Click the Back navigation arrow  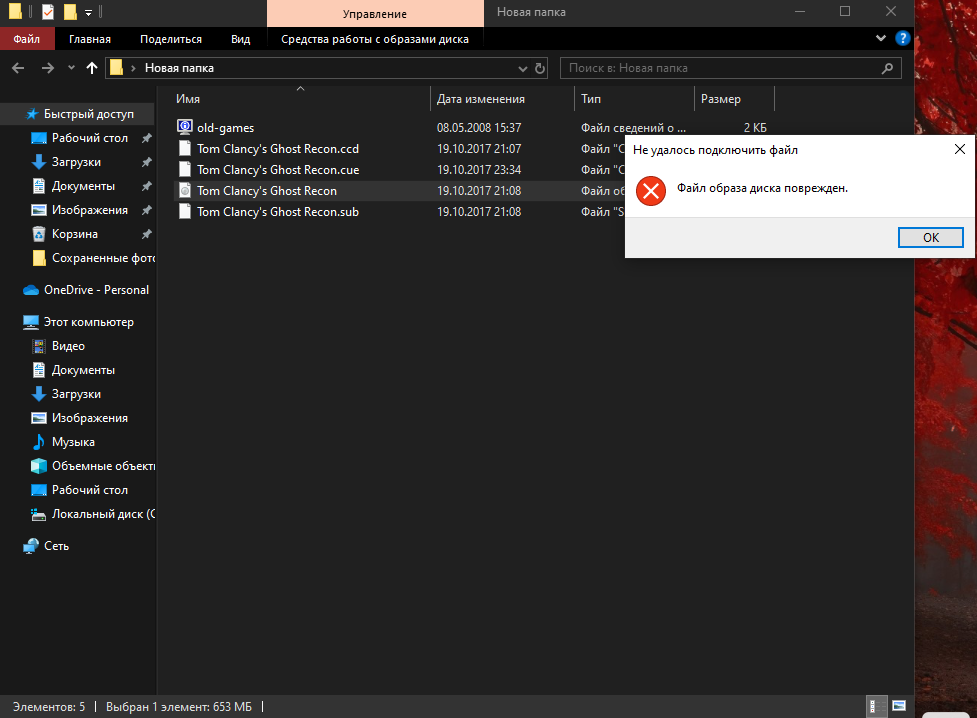point(18,68)
